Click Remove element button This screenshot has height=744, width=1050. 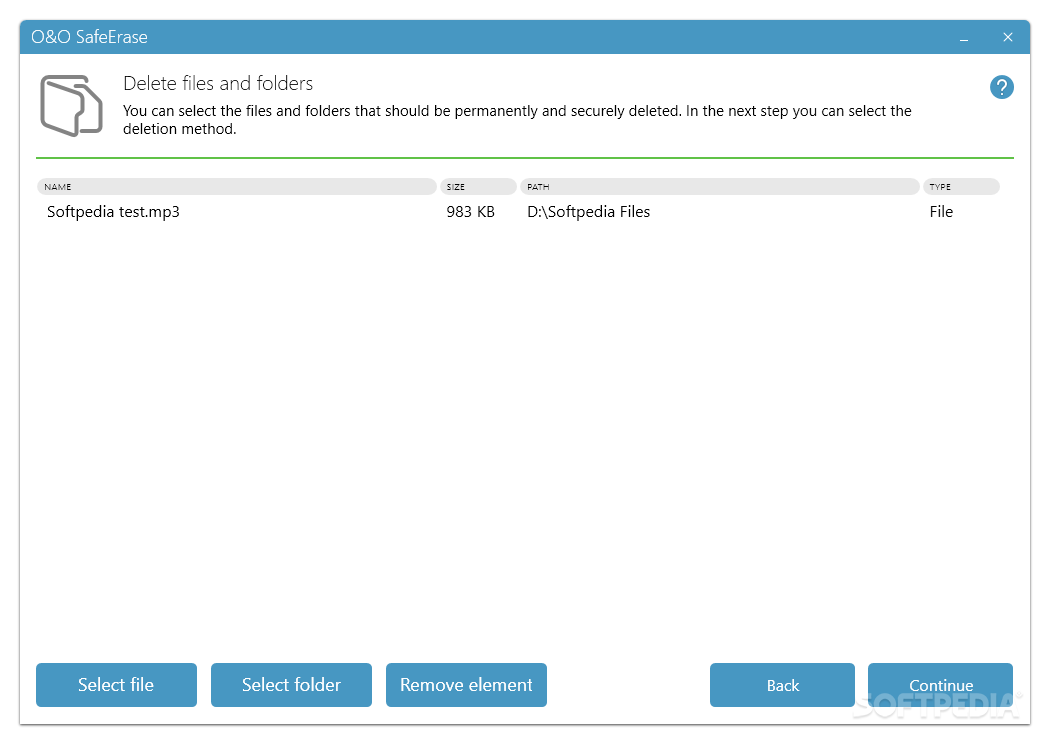click(x=466, y=684)
